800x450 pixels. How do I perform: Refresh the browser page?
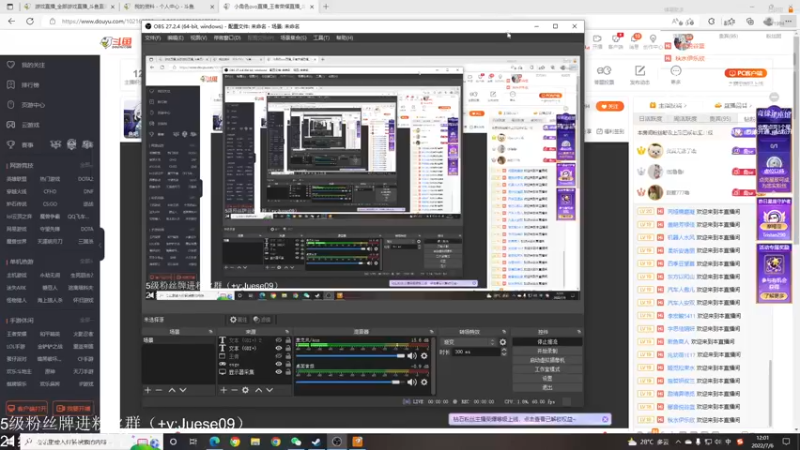click(x=30, y=21)
